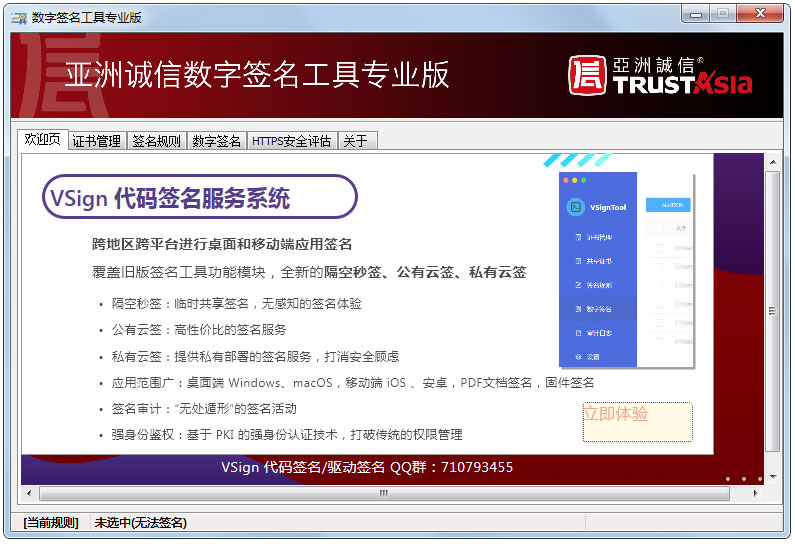Click the horizontal scrollbar right arrow
The width and height of the screenshot is (795, 544).
coord(755,493)
